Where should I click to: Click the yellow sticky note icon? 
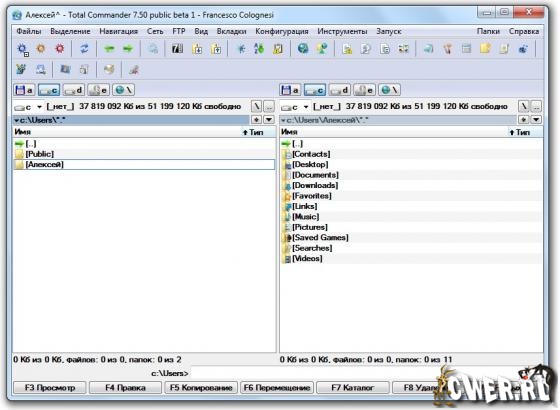tap(485, 48)
